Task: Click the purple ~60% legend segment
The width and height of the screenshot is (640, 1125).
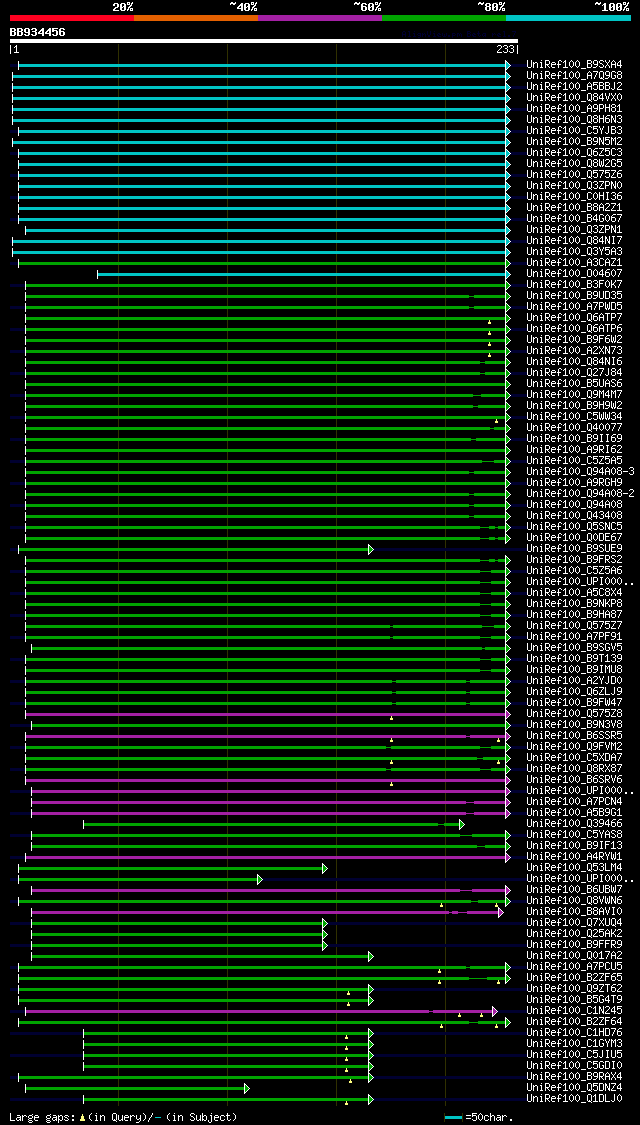Action: click(320, 17)
